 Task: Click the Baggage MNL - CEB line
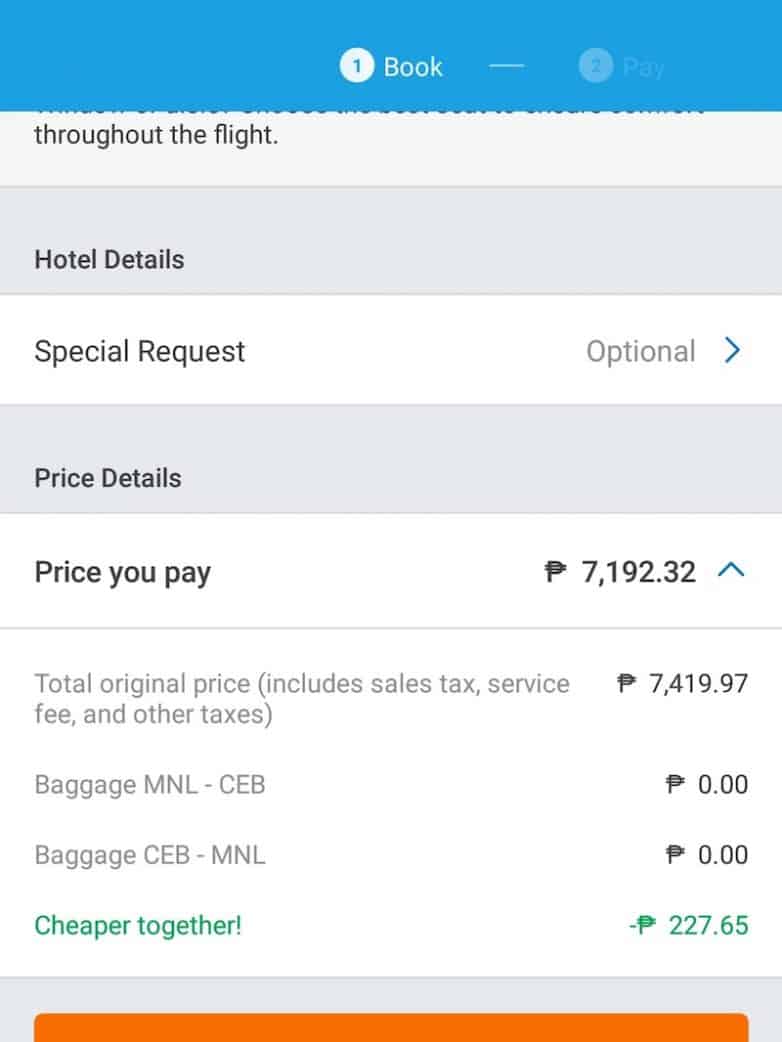150,784
